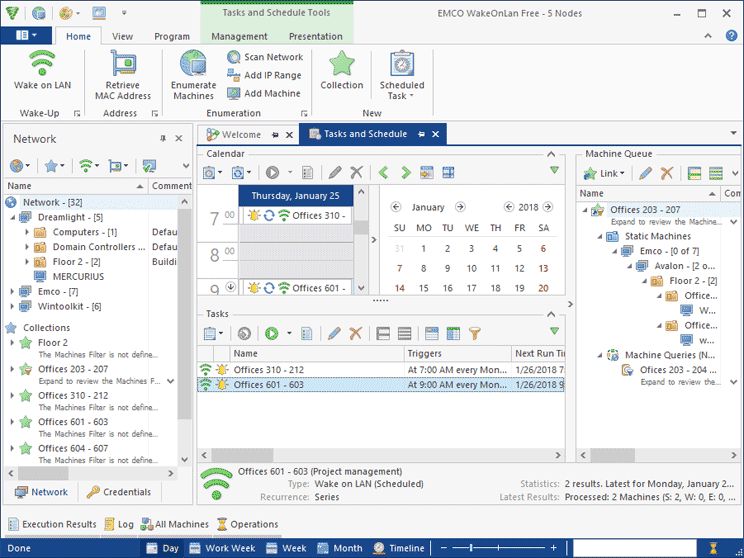The width and height of the screenshot is (744, 558).
Task: Collapse the Dreamlight - [5] tree node
Action: [x=12, y=217]
